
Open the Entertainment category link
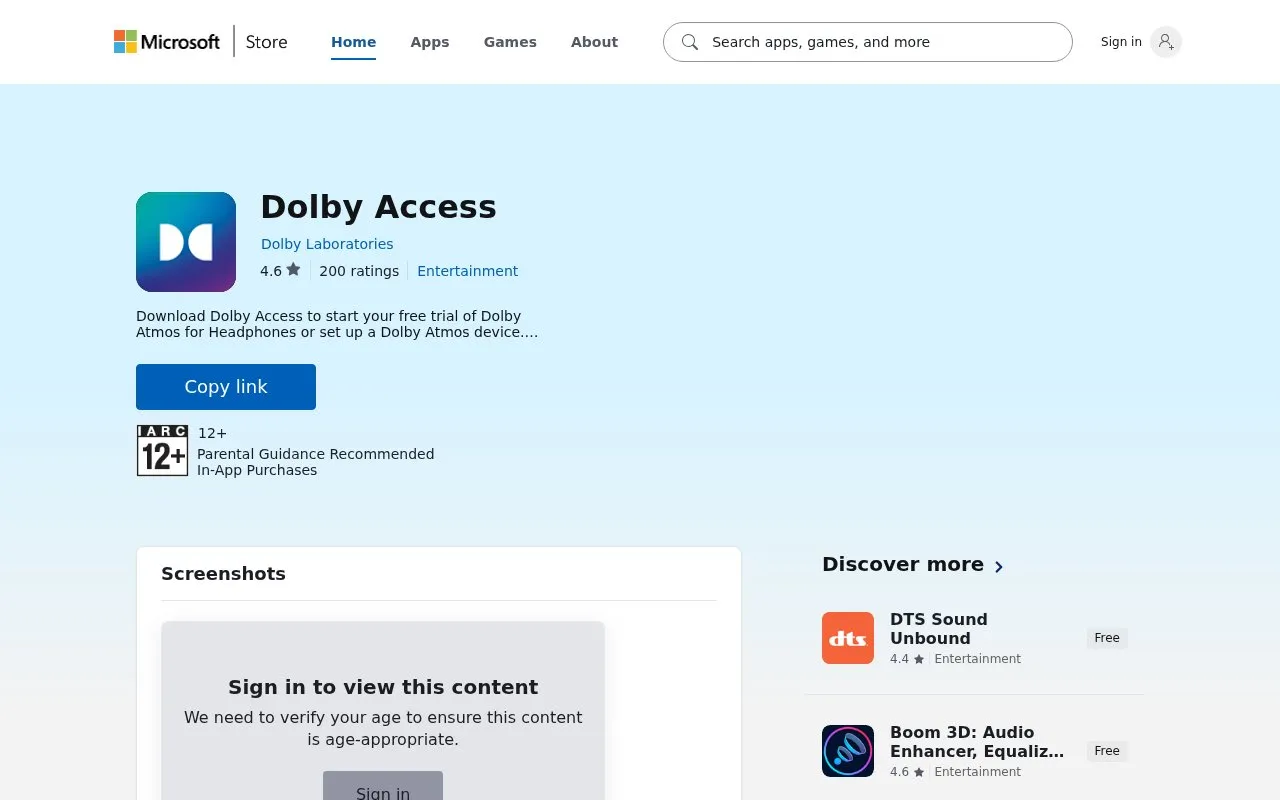(467, 271)
